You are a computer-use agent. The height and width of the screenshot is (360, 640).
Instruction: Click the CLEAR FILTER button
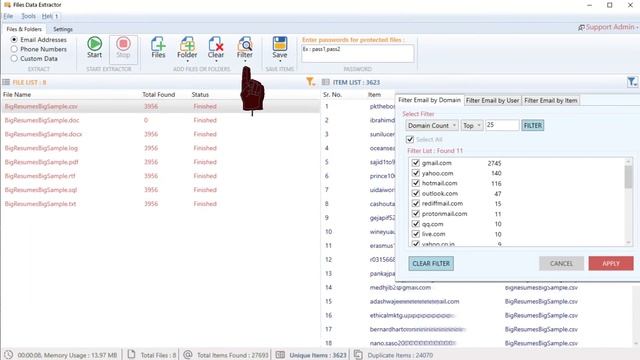(x=431, y=263)
